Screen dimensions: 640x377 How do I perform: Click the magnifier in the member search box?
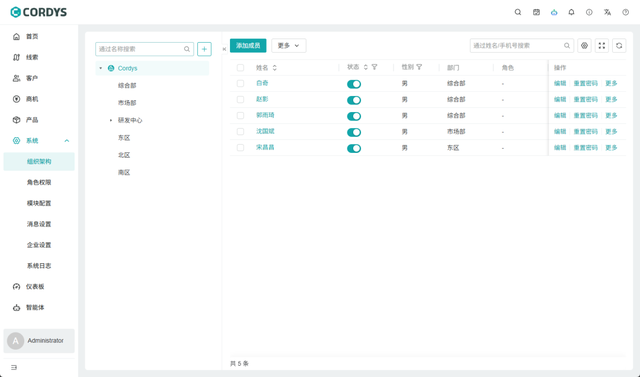pos(567,46)
